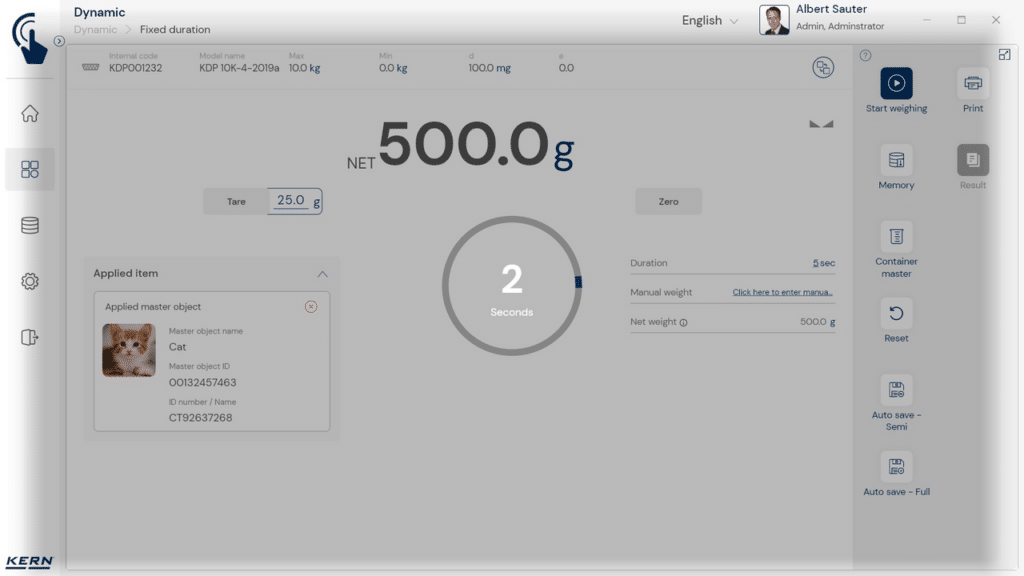Remove the applied master object Cat
The height and width of the screenshot is (576, 1024).
point(311,307)
